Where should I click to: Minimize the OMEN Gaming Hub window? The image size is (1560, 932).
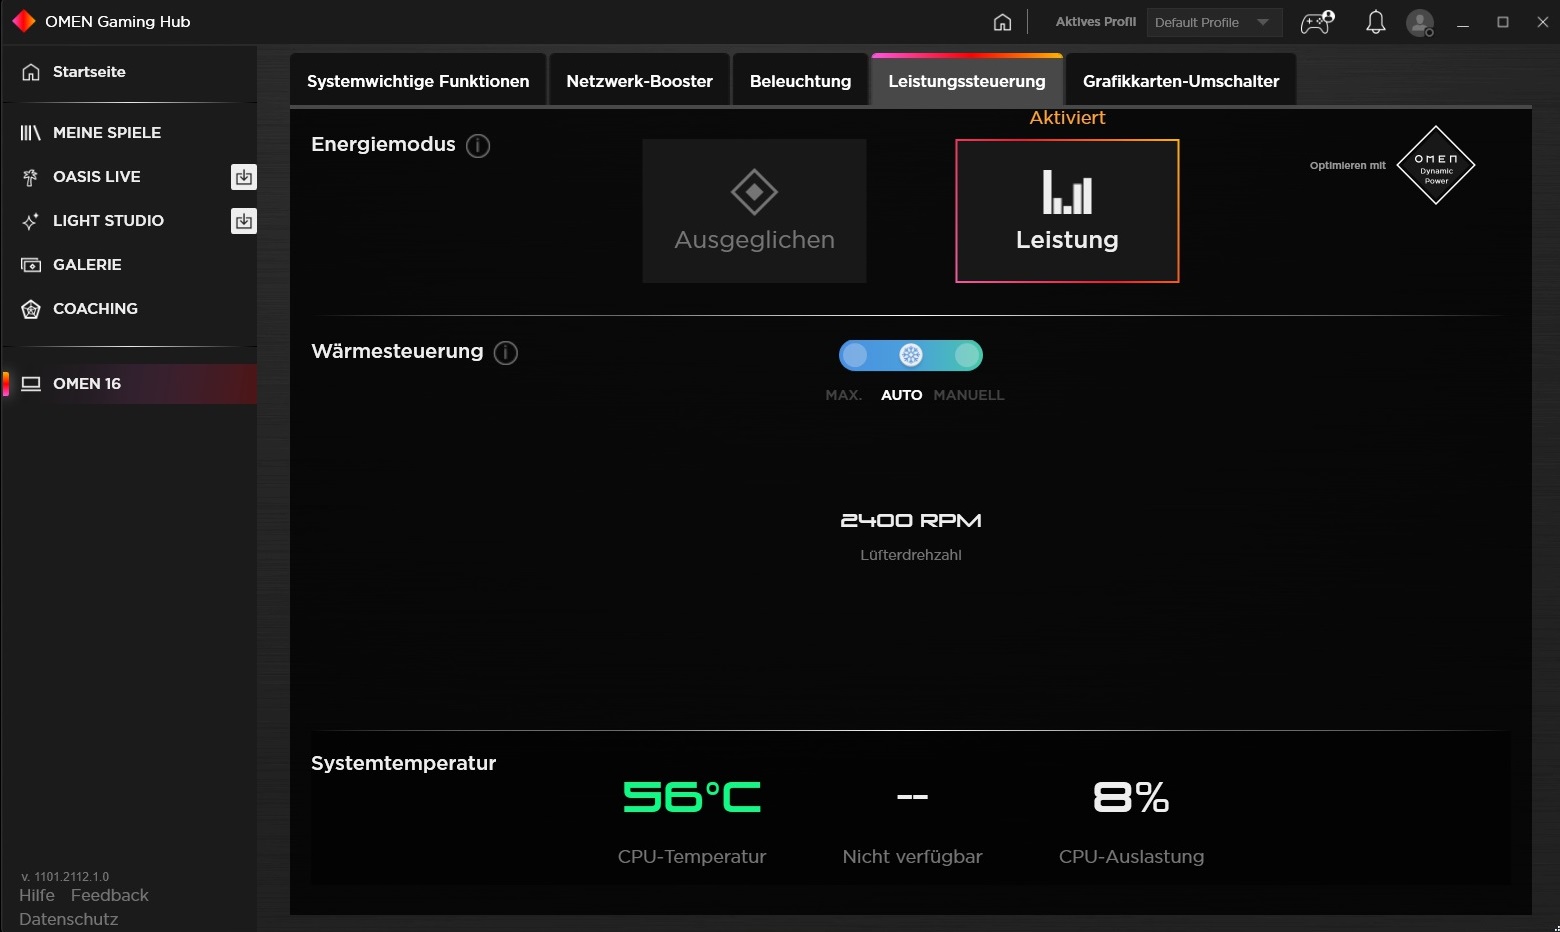pyautogui.click(x=1463, y=22)
